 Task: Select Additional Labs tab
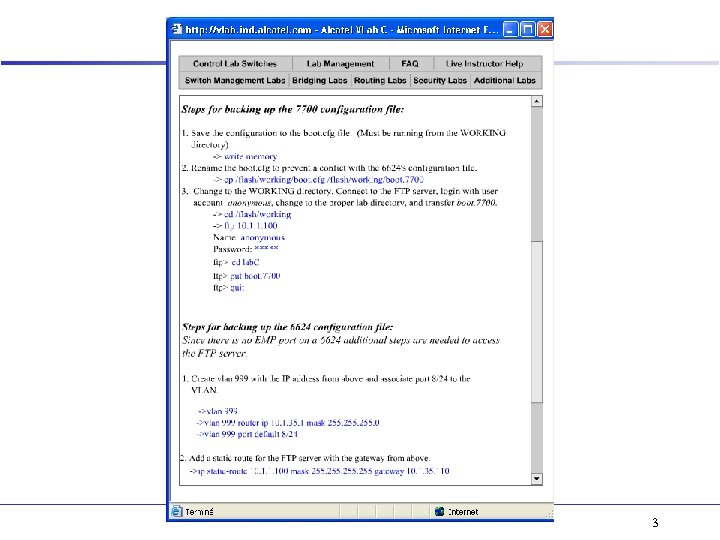click(x=505, y=80)
